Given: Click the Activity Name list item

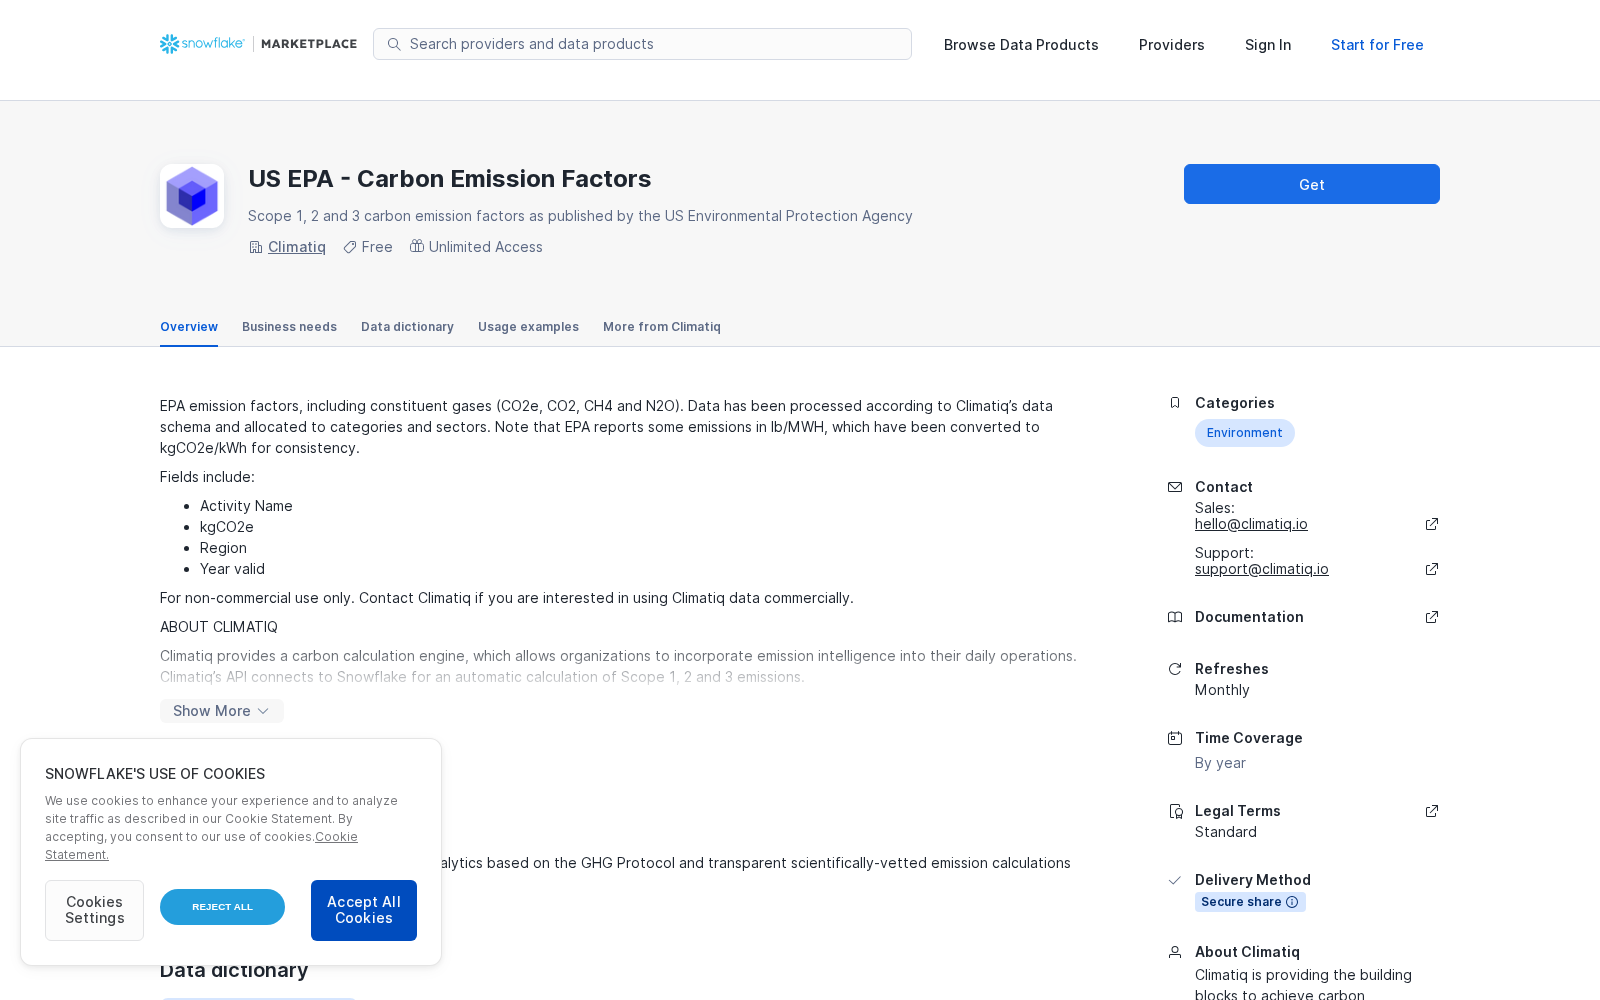Looking at the screenshot, I should pos(246,506).
